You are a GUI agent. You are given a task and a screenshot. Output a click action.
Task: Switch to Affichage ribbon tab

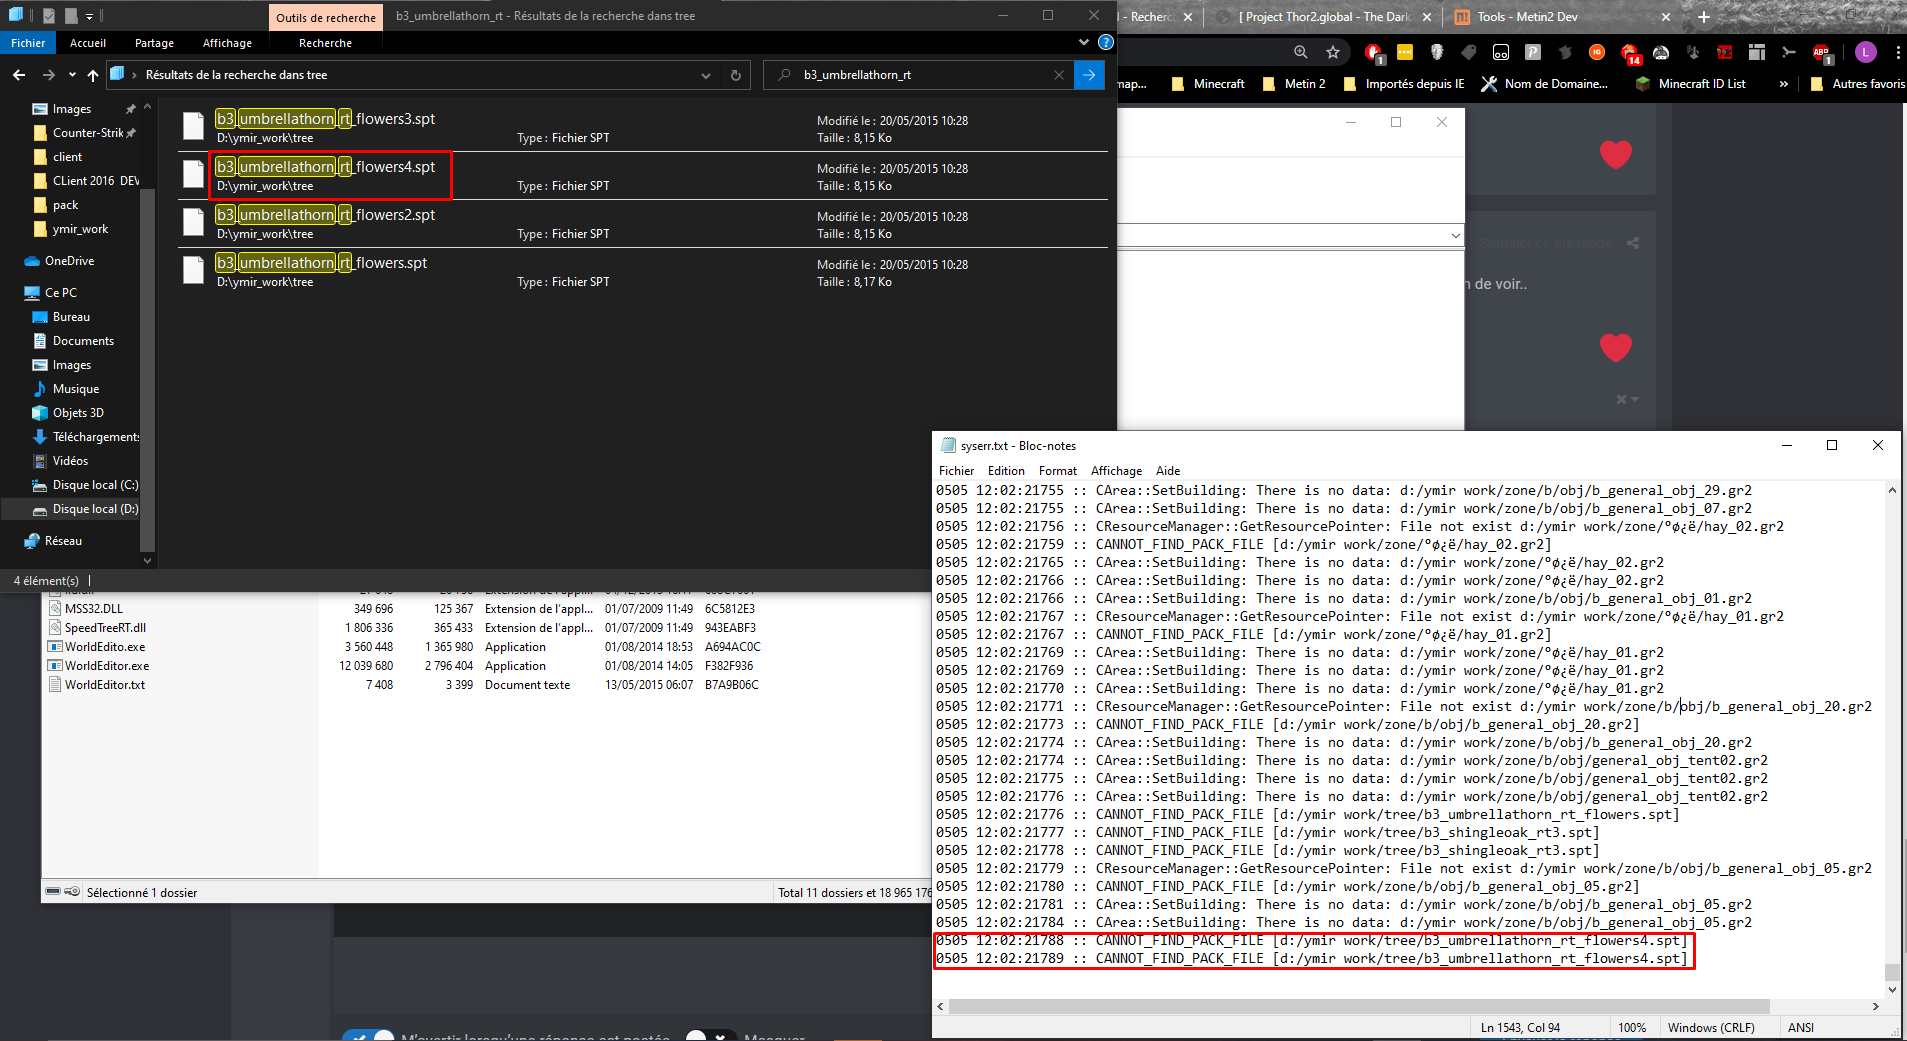(227, 43)
